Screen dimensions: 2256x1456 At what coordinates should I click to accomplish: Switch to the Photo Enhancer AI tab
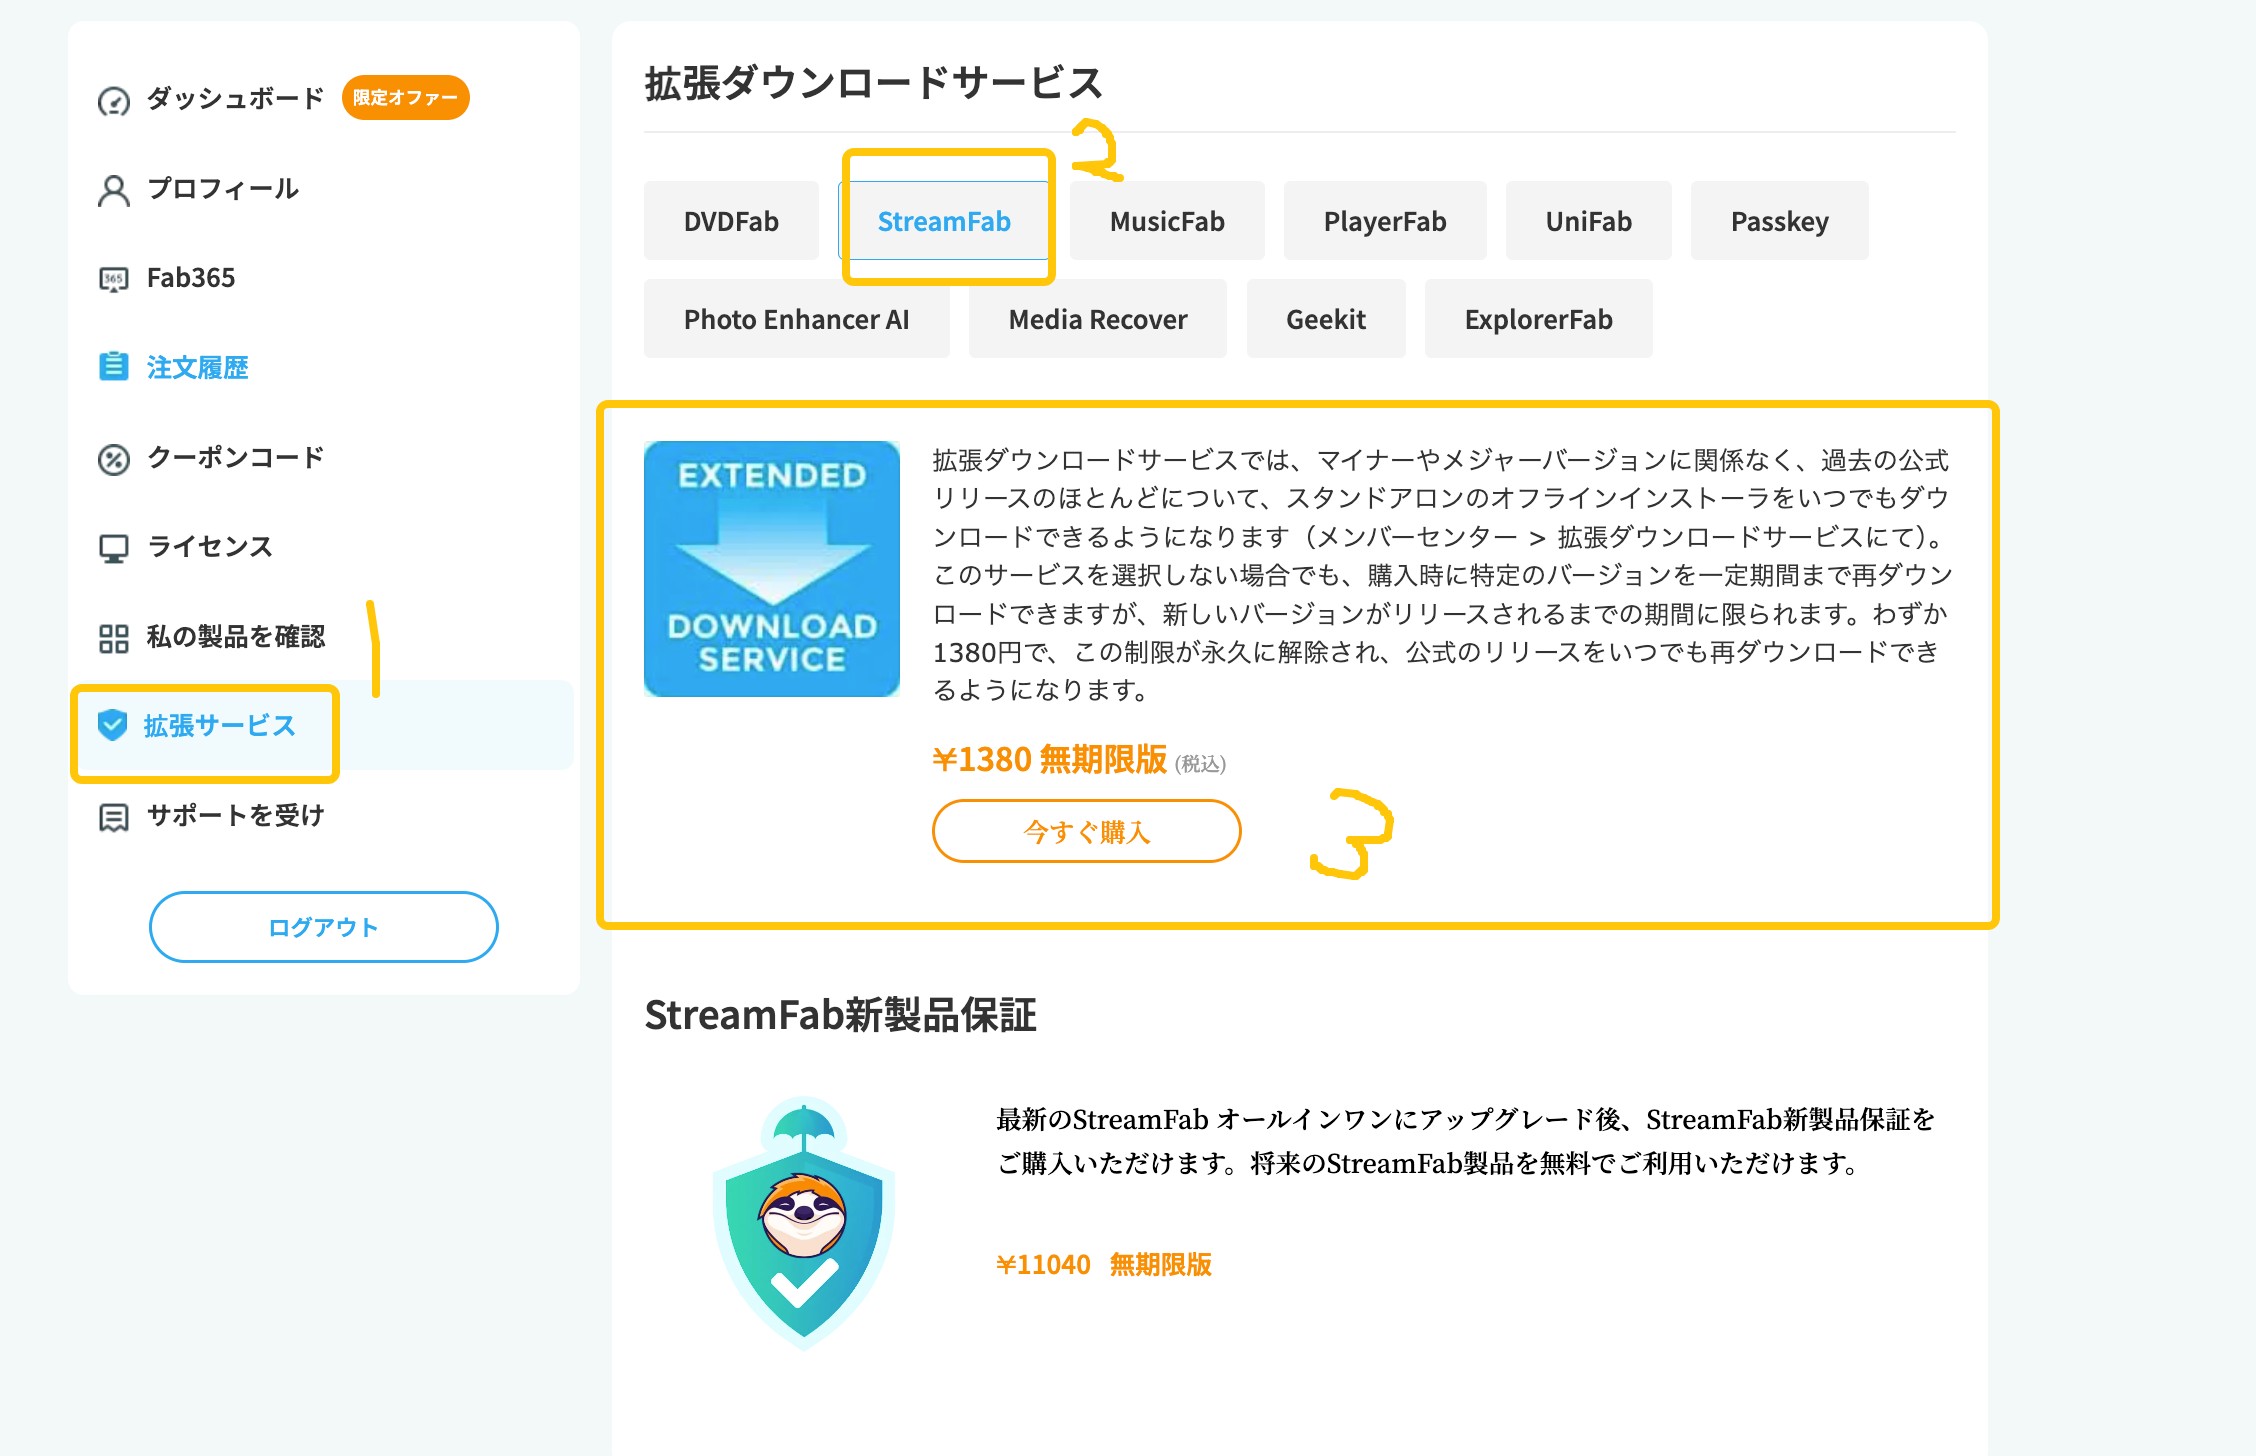pyautogui.click(x=797, y=319)
